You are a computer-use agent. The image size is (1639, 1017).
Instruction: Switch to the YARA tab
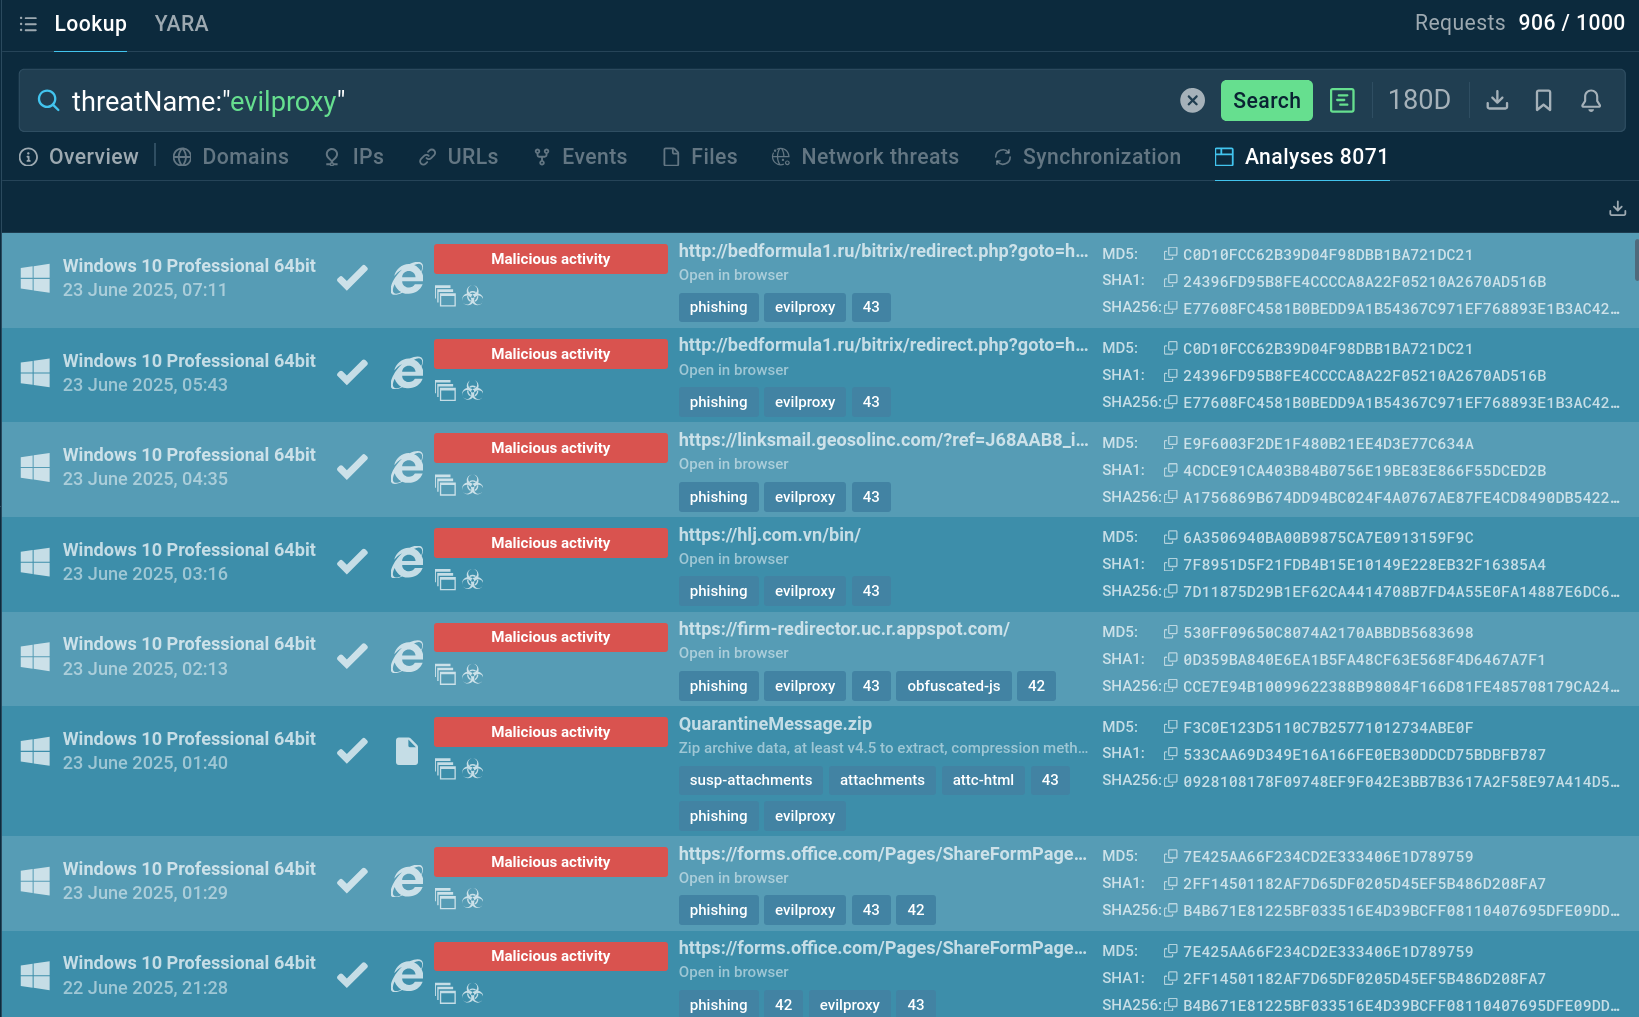[181, 24]
